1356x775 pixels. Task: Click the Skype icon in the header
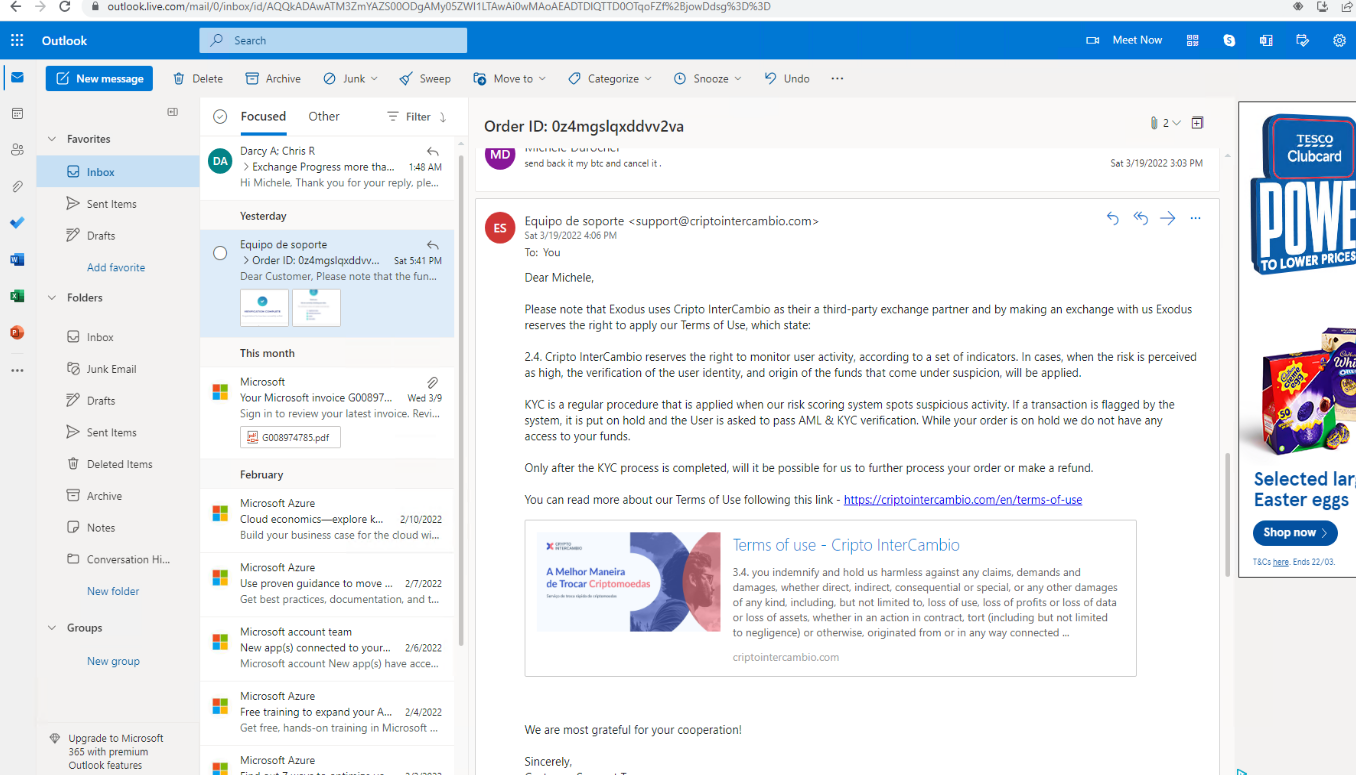pos(1229,41)
